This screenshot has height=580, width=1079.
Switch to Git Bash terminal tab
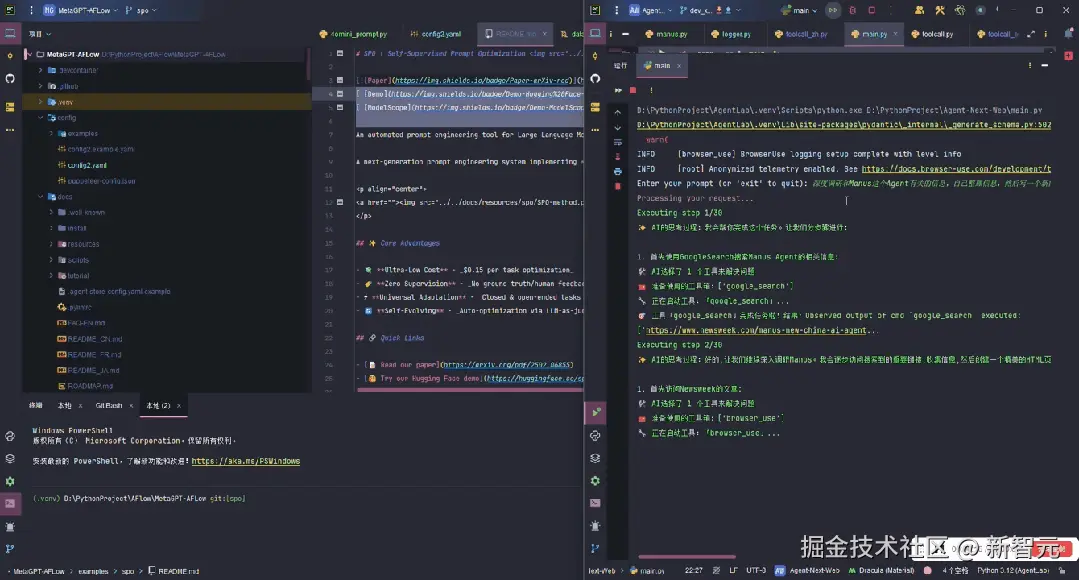(109, 405)
